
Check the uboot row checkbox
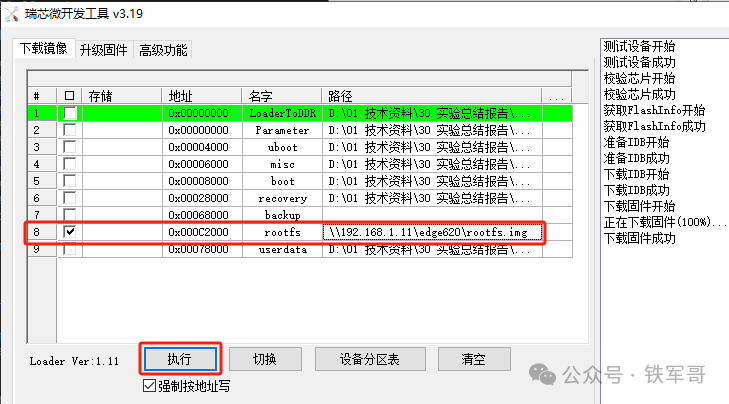[69, 147]
